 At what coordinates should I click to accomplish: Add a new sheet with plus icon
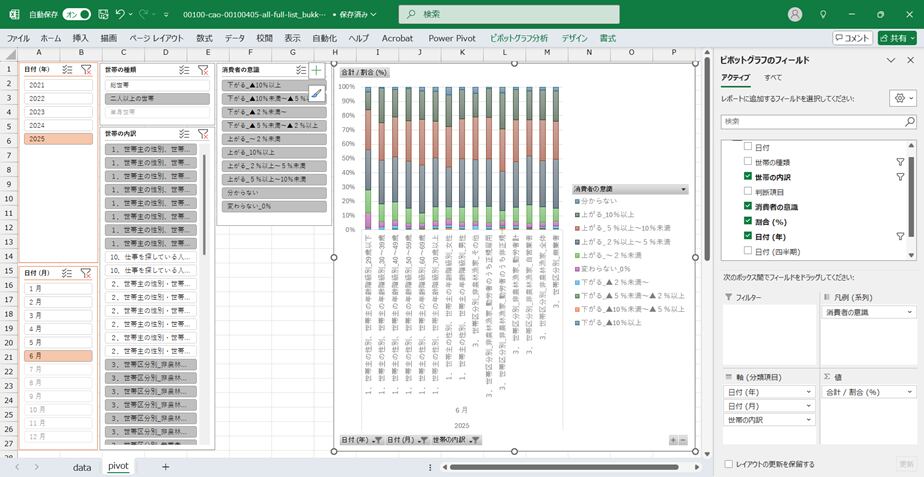[165, 467]
